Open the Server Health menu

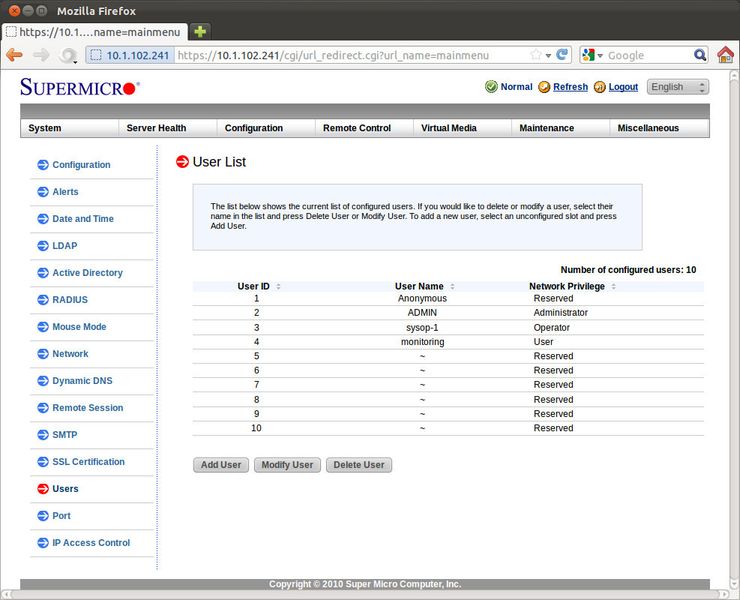[168, 128]
